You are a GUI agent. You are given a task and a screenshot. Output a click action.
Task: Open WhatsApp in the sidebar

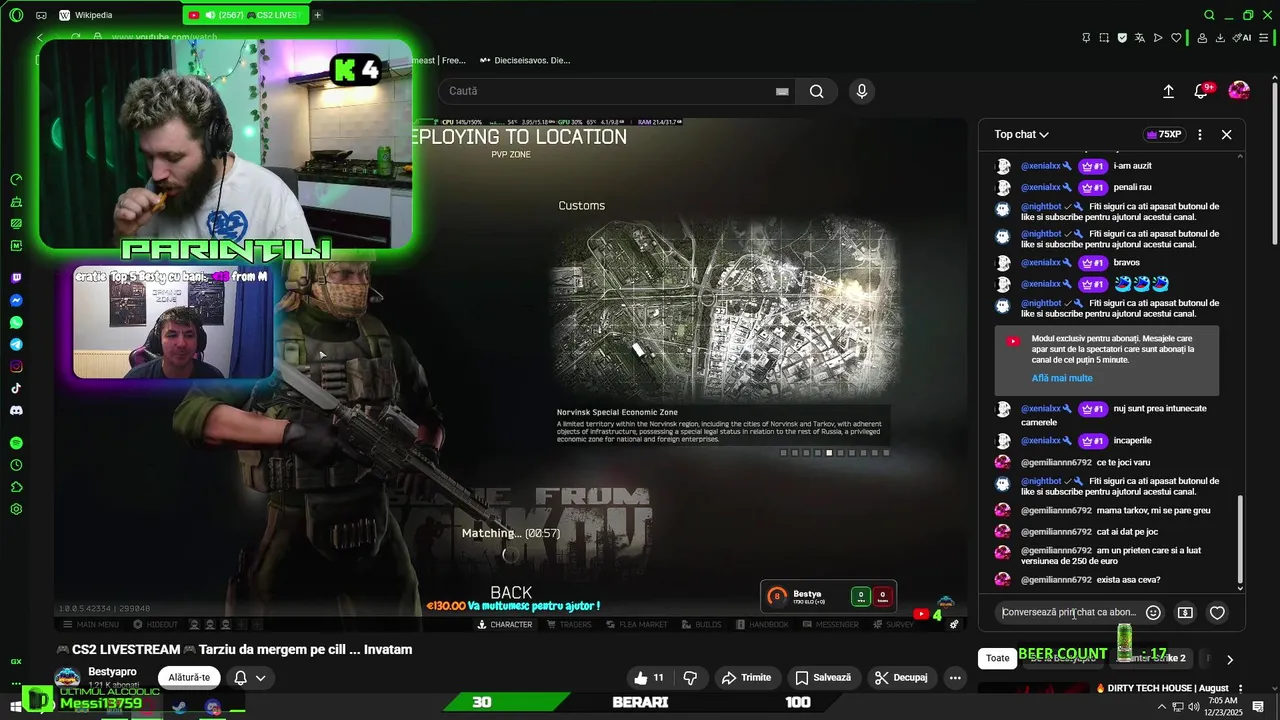point(16,322)
